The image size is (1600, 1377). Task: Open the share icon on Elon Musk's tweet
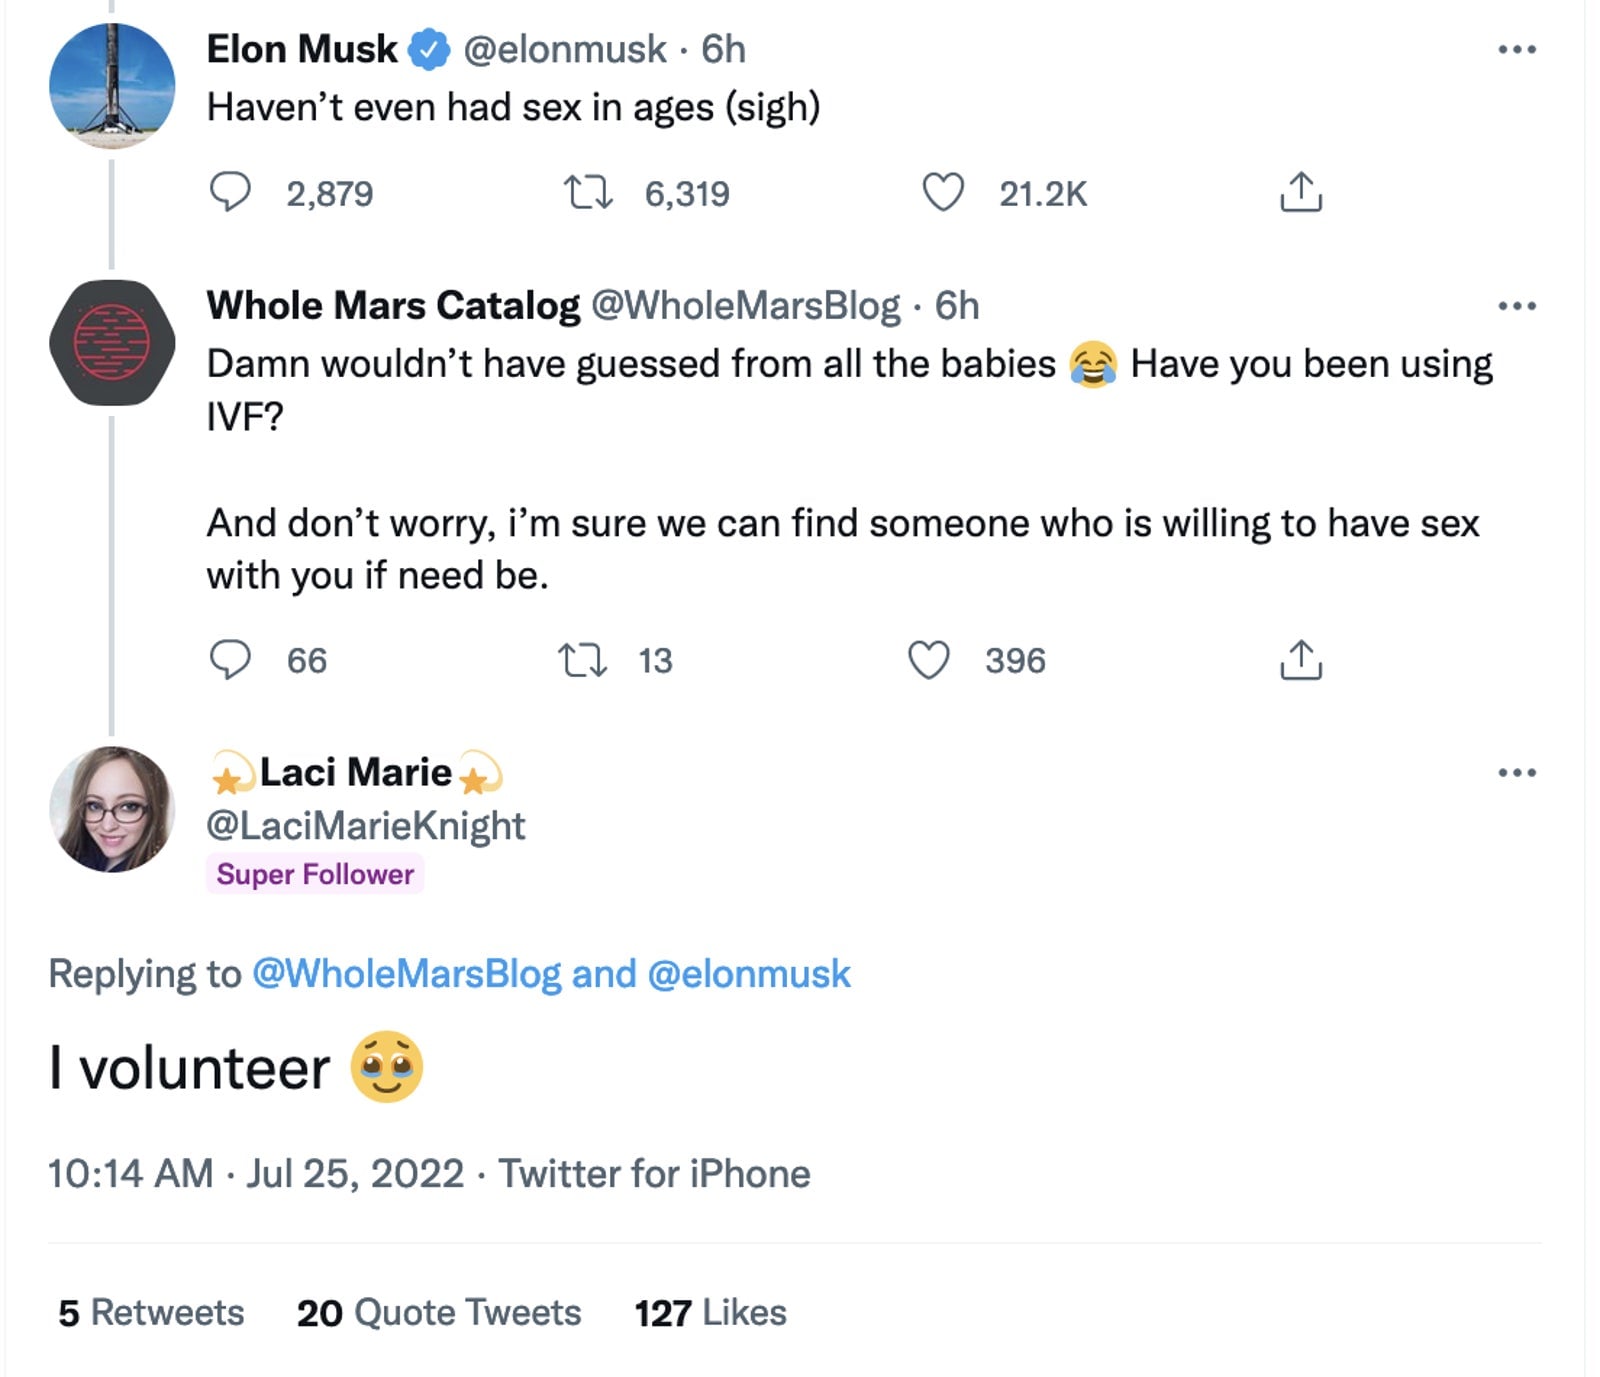(1303, 193)
